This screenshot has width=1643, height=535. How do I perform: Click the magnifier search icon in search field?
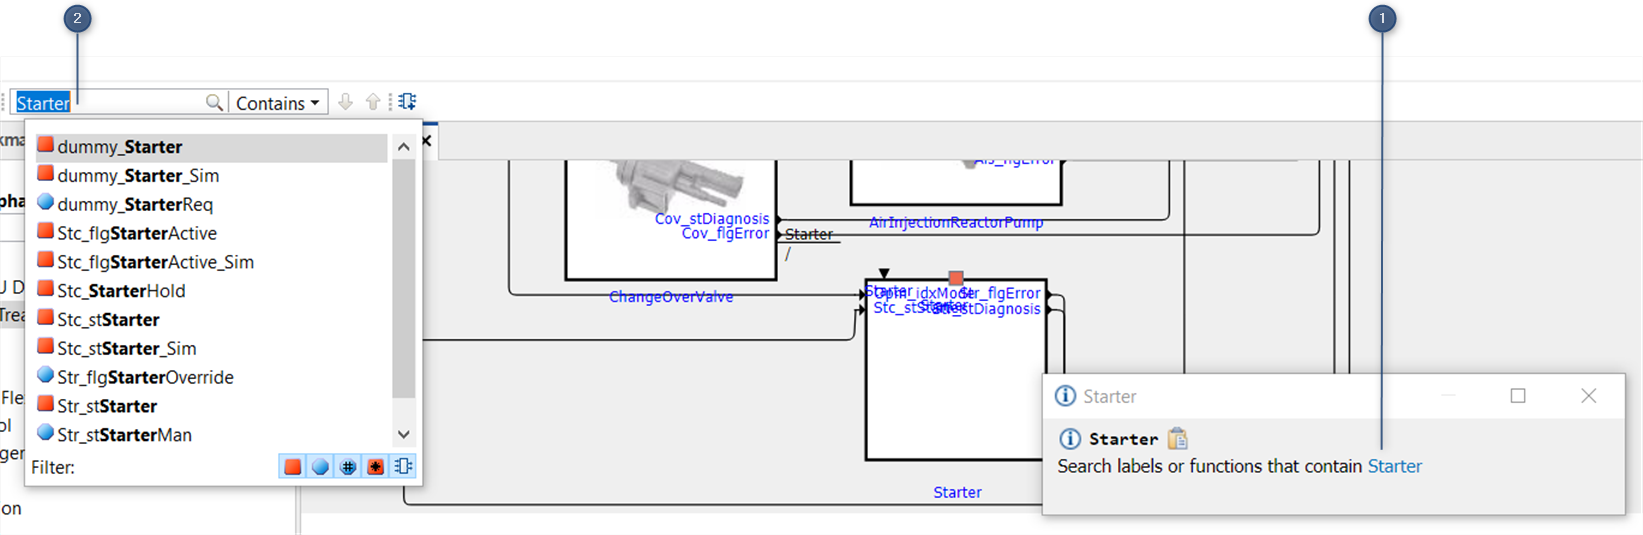click(x=214, y=102)
